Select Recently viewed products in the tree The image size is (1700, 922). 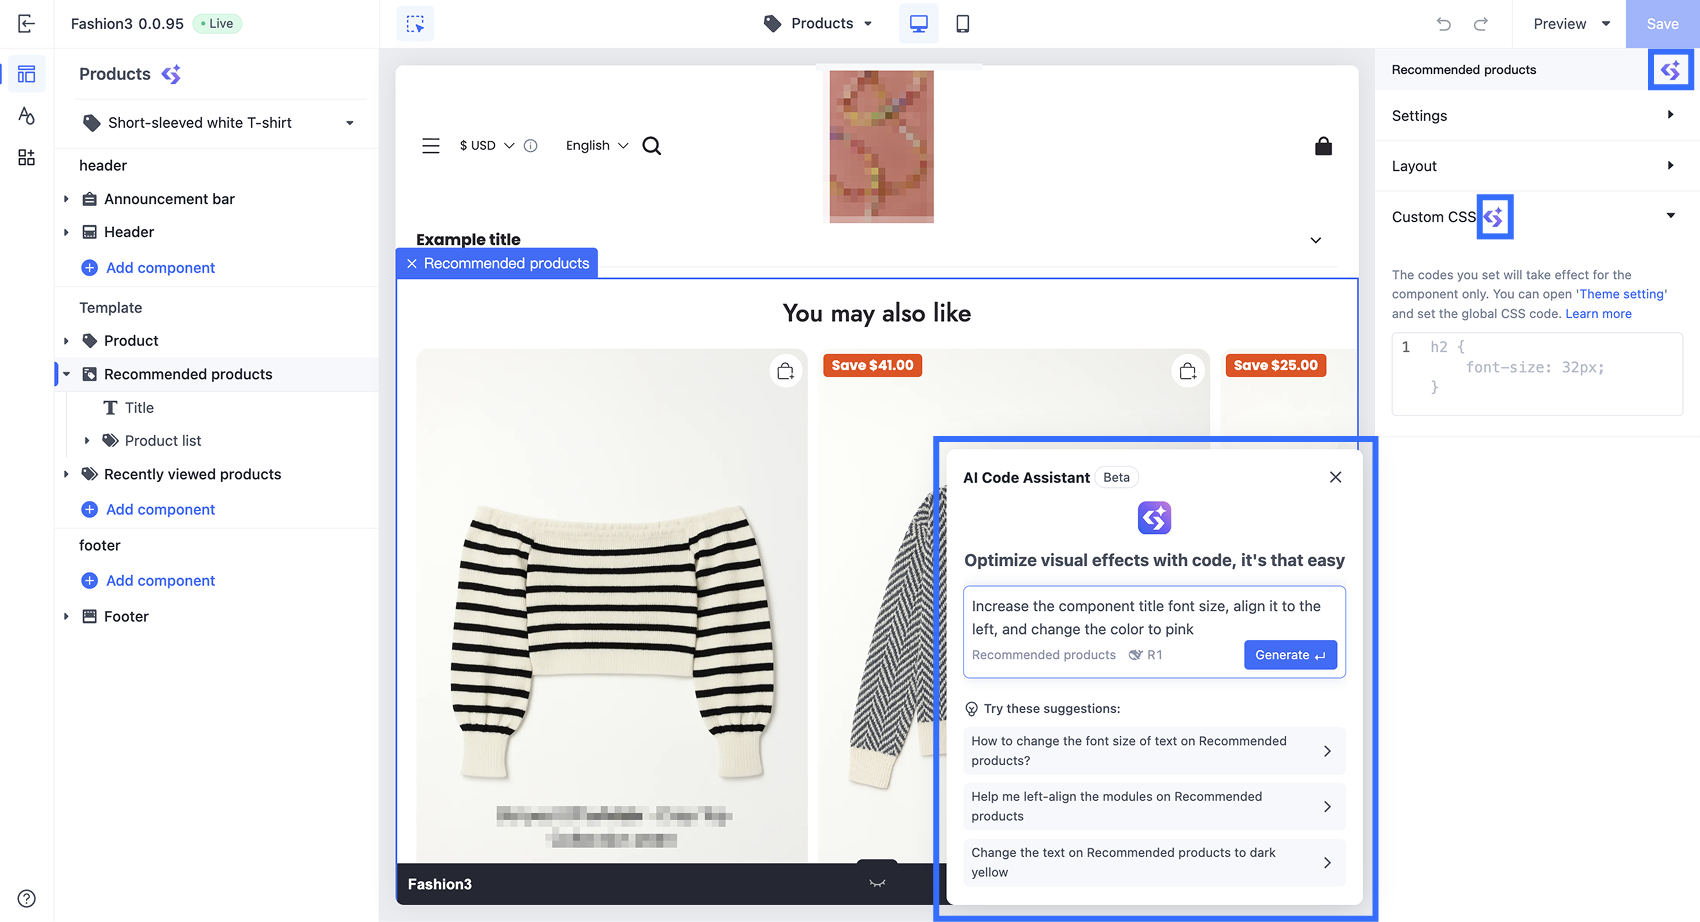point(192,474)
